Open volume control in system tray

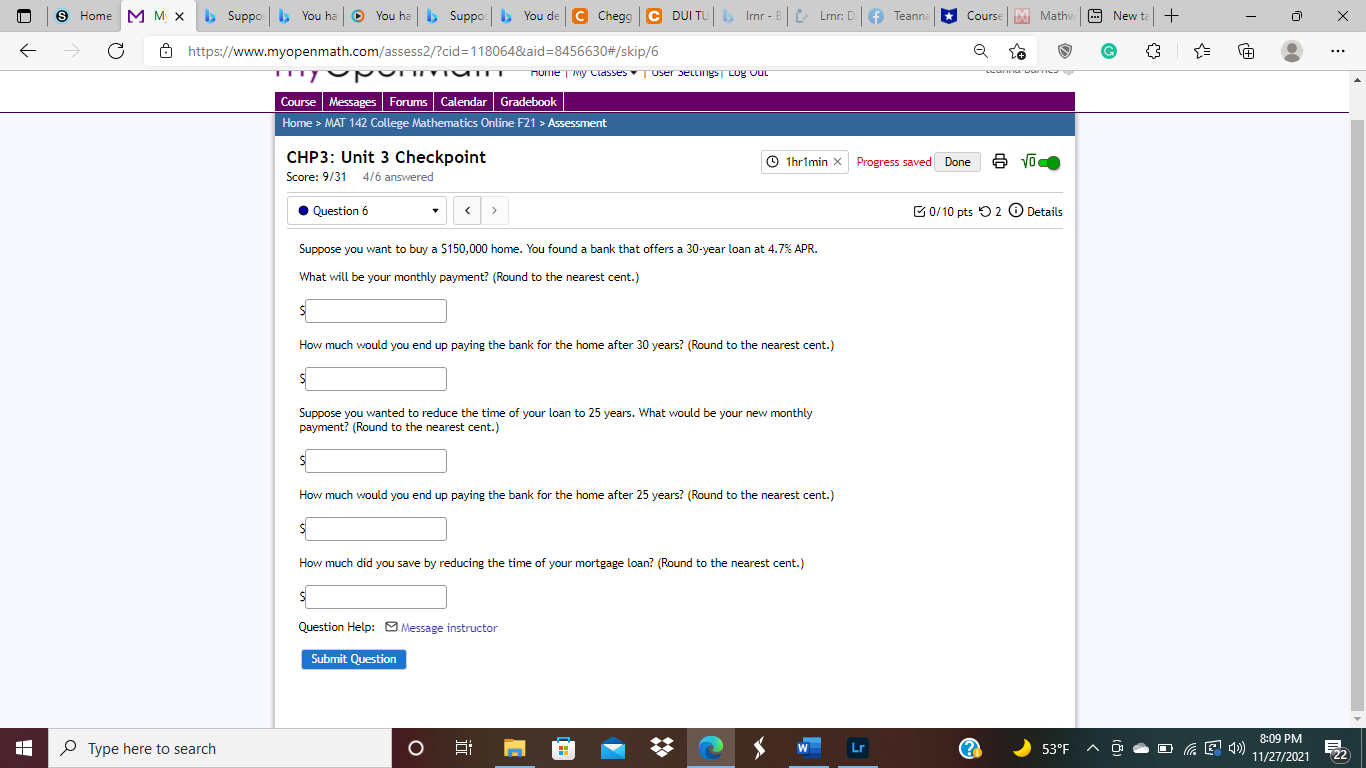click(1235, 748)
